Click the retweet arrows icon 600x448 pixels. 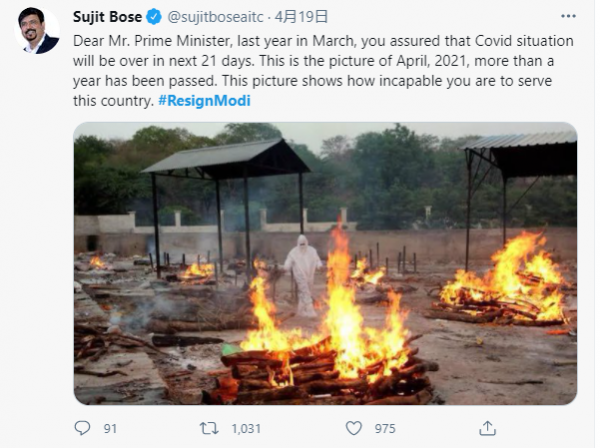pos(208,427)
